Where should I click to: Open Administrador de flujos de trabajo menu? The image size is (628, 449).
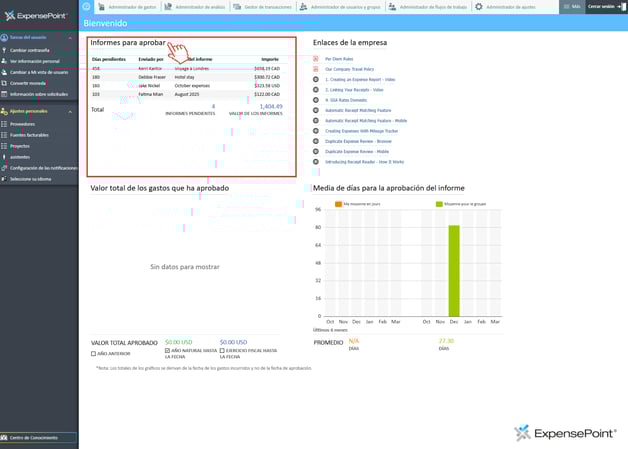428,7
